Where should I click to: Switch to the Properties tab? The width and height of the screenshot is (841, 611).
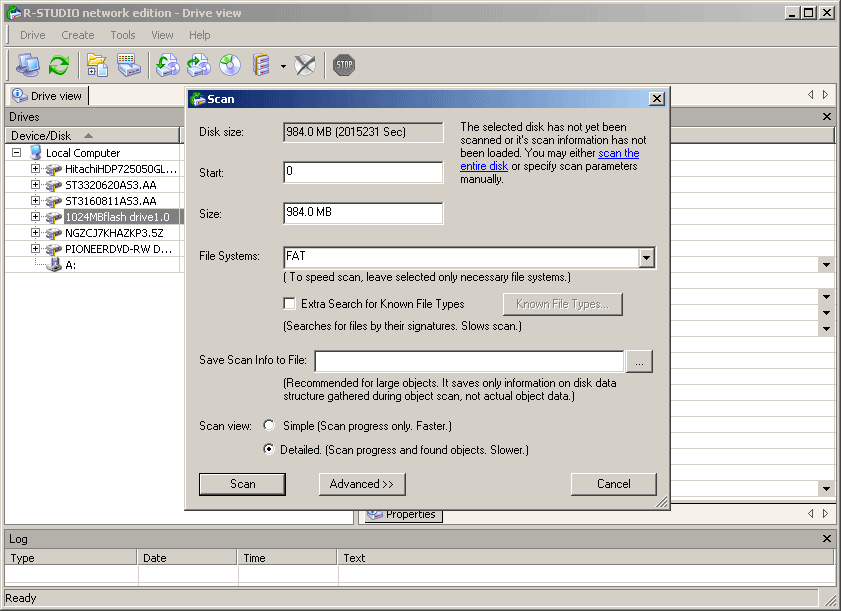[404, 514]
